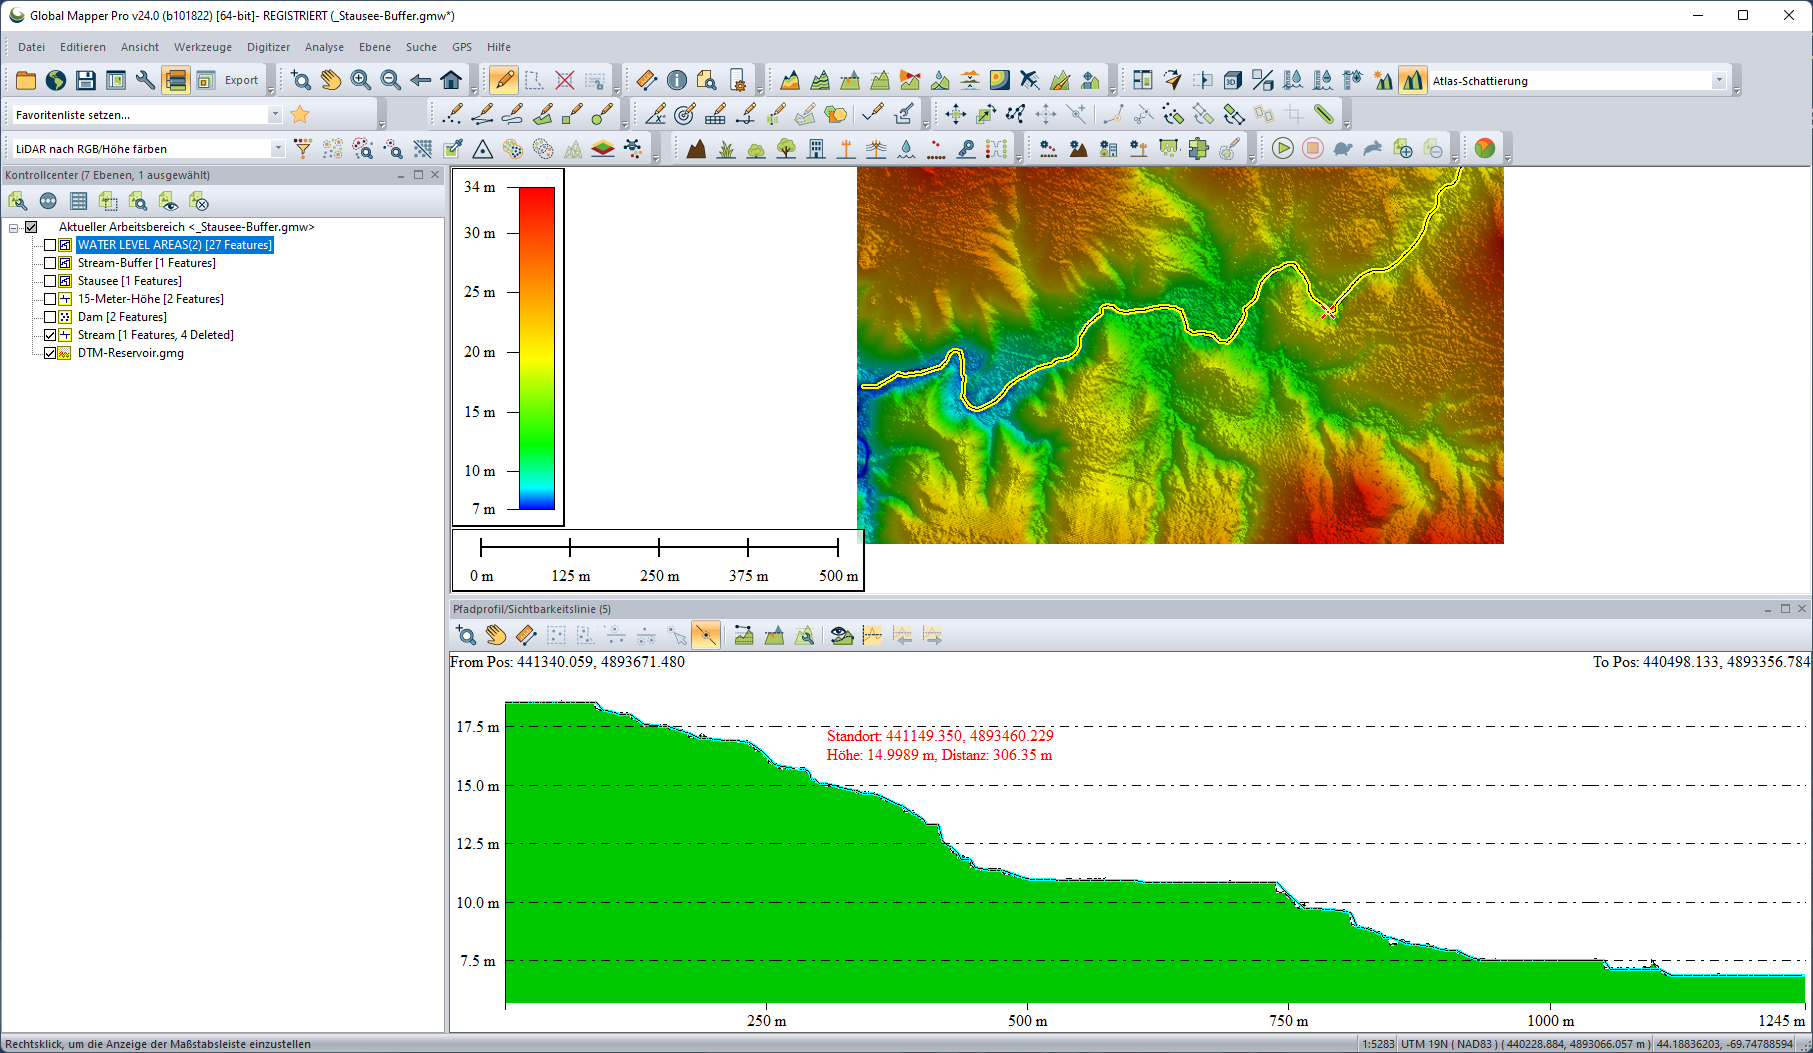Save the workspace with the floppy disk icon
Screen dimensions: 1813x1053
86,80
